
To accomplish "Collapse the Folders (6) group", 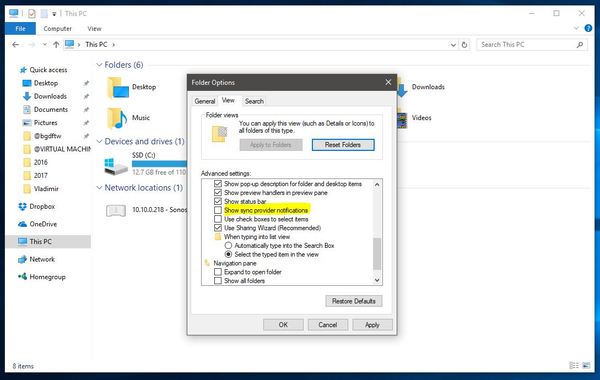I will [99, 65].
